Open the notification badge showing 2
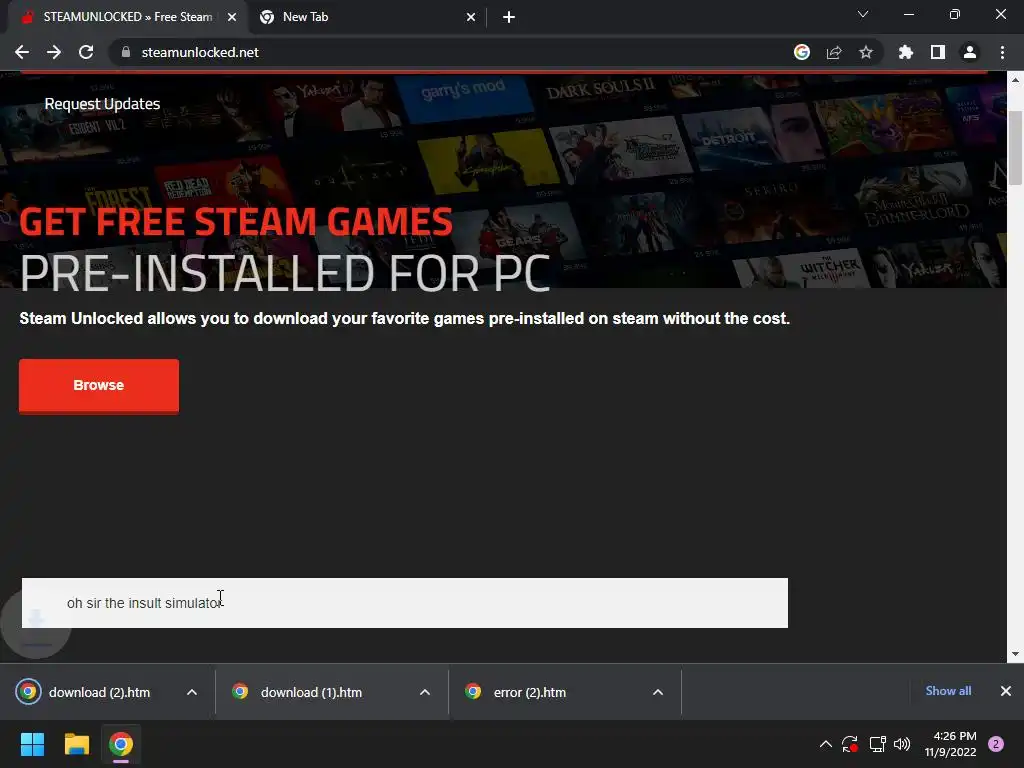 [996, 744]
